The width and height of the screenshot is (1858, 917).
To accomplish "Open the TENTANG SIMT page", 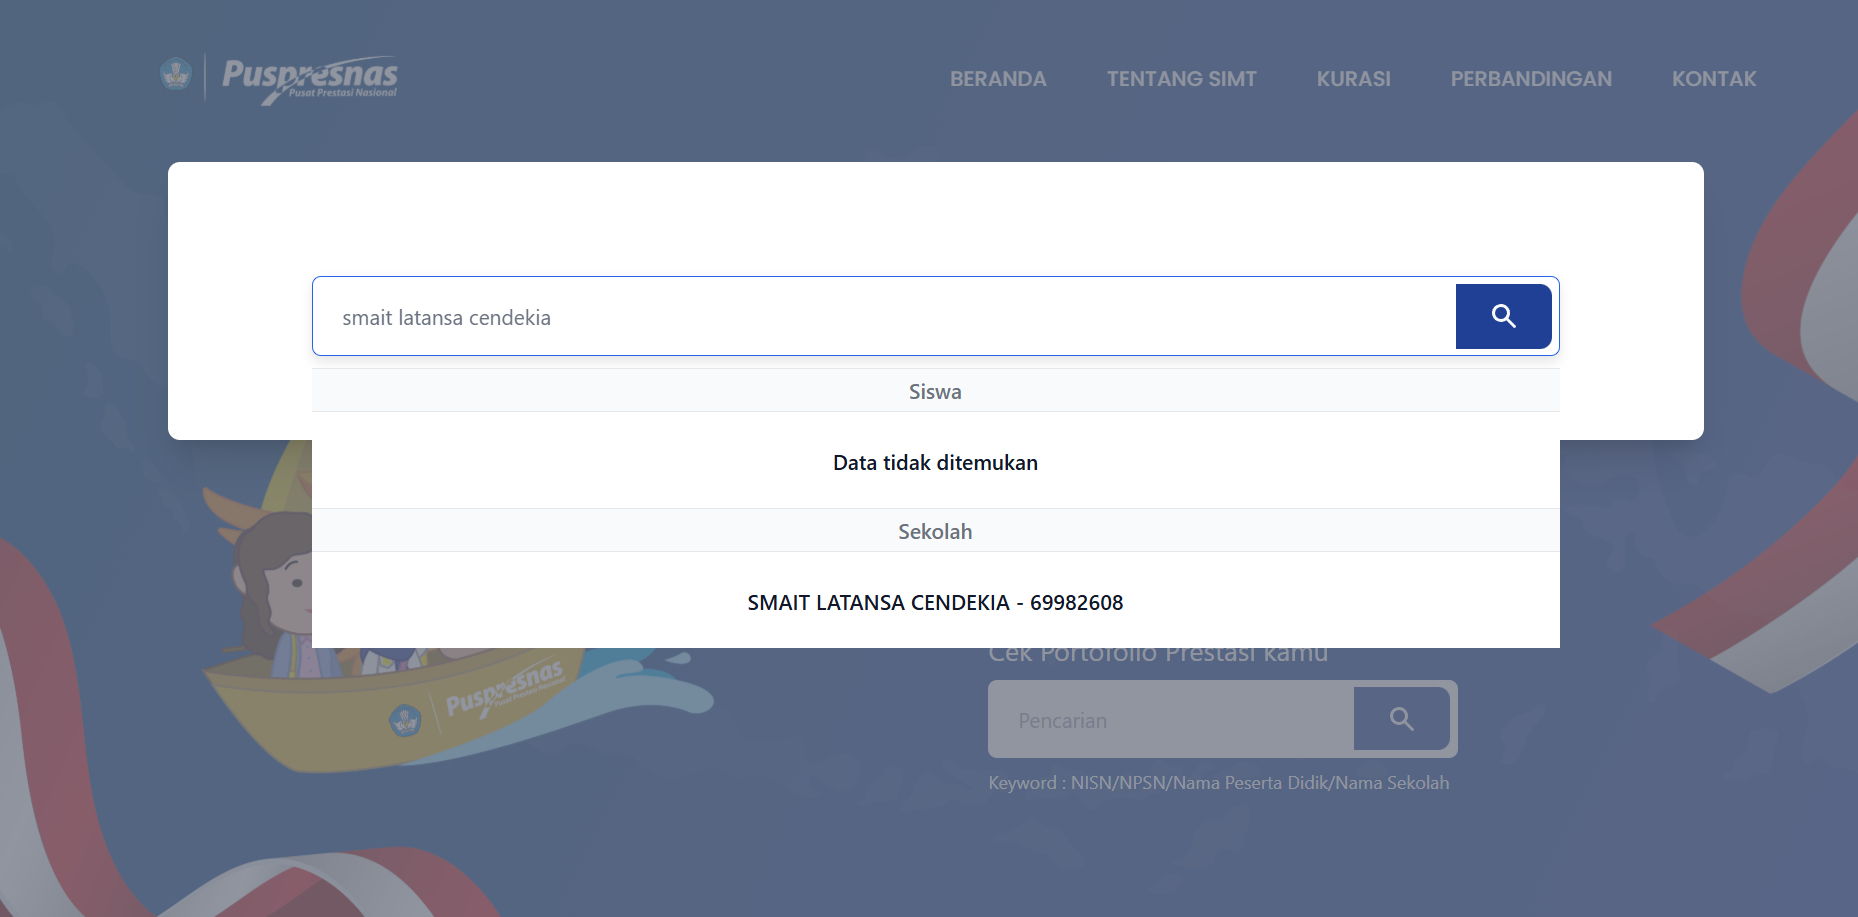I will [1181, 79].
